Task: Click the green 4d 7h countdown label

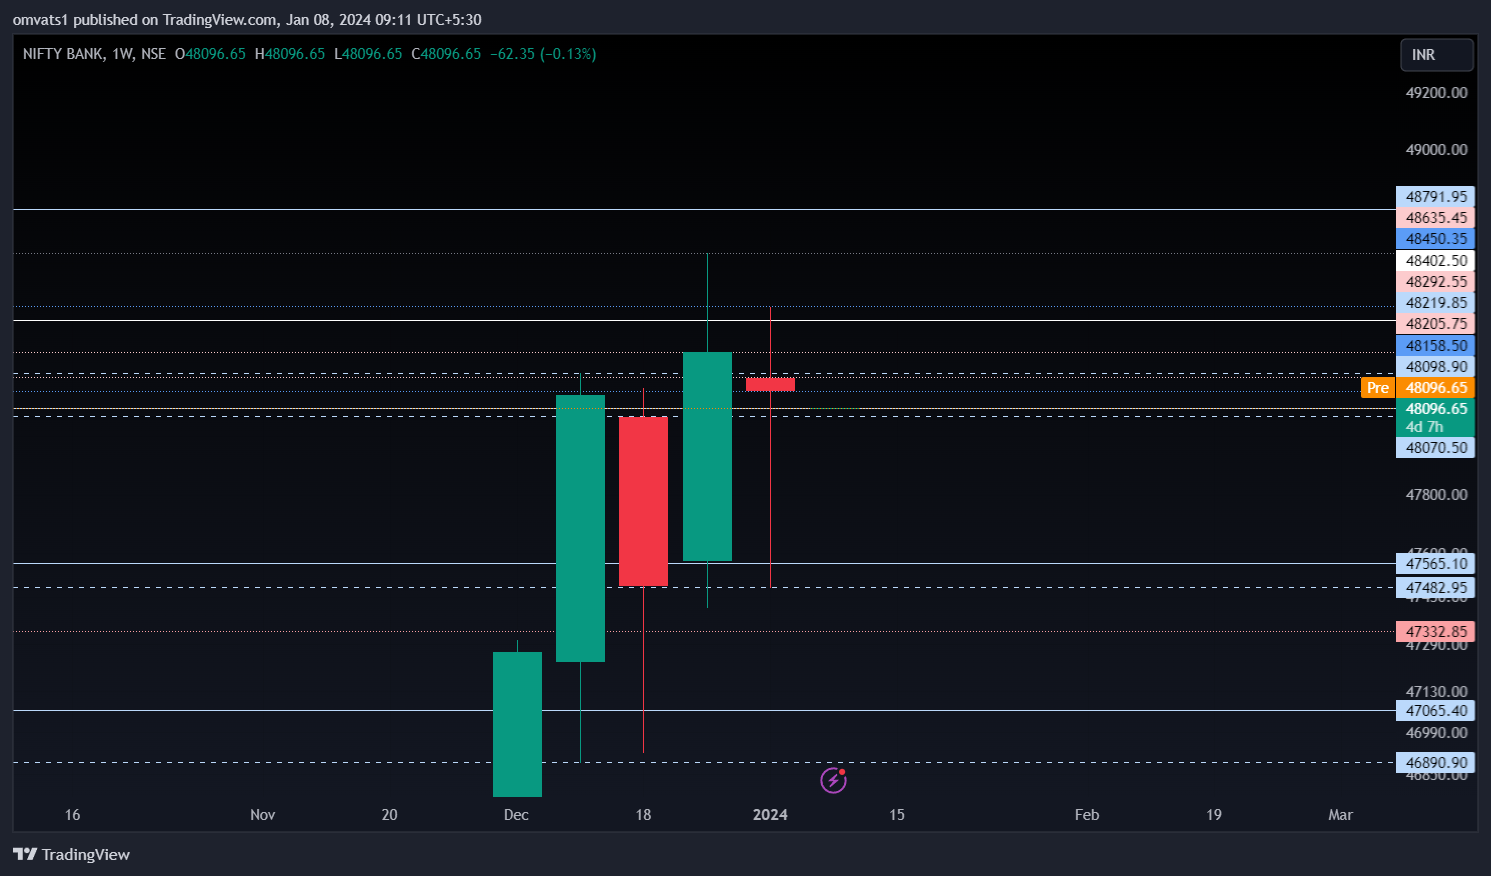Action: (x=1424, y=427)
